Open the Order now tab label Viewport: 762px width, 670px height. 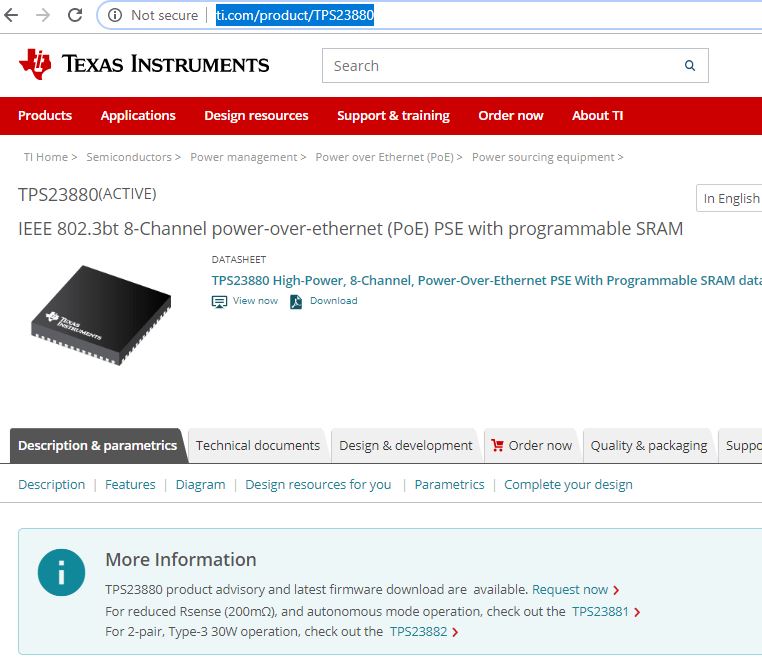(540, 446)
